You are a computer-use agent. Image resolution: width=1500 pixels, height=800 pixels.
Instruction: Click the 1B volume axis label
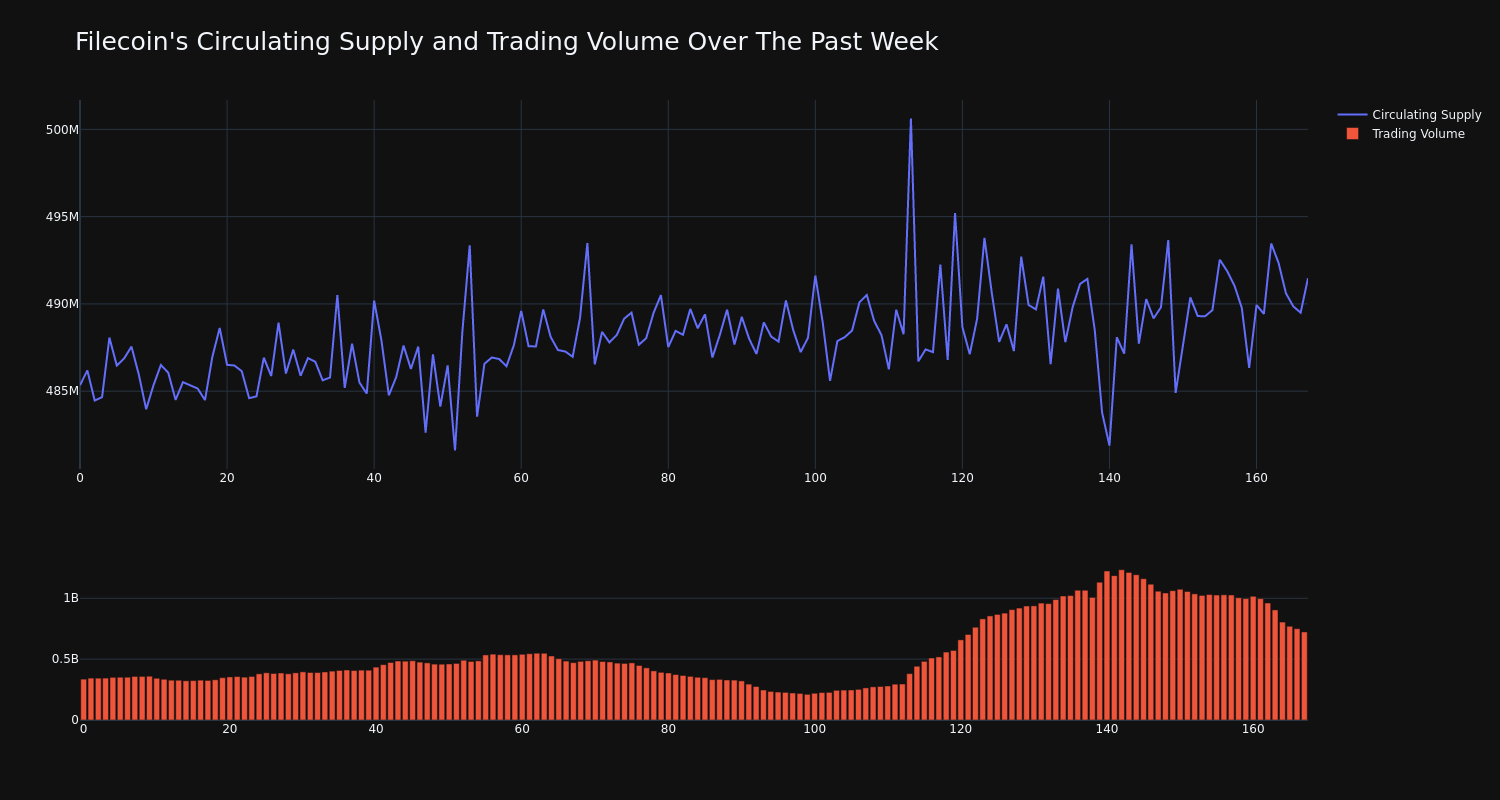pyautogui.click(x=71, y=598)
